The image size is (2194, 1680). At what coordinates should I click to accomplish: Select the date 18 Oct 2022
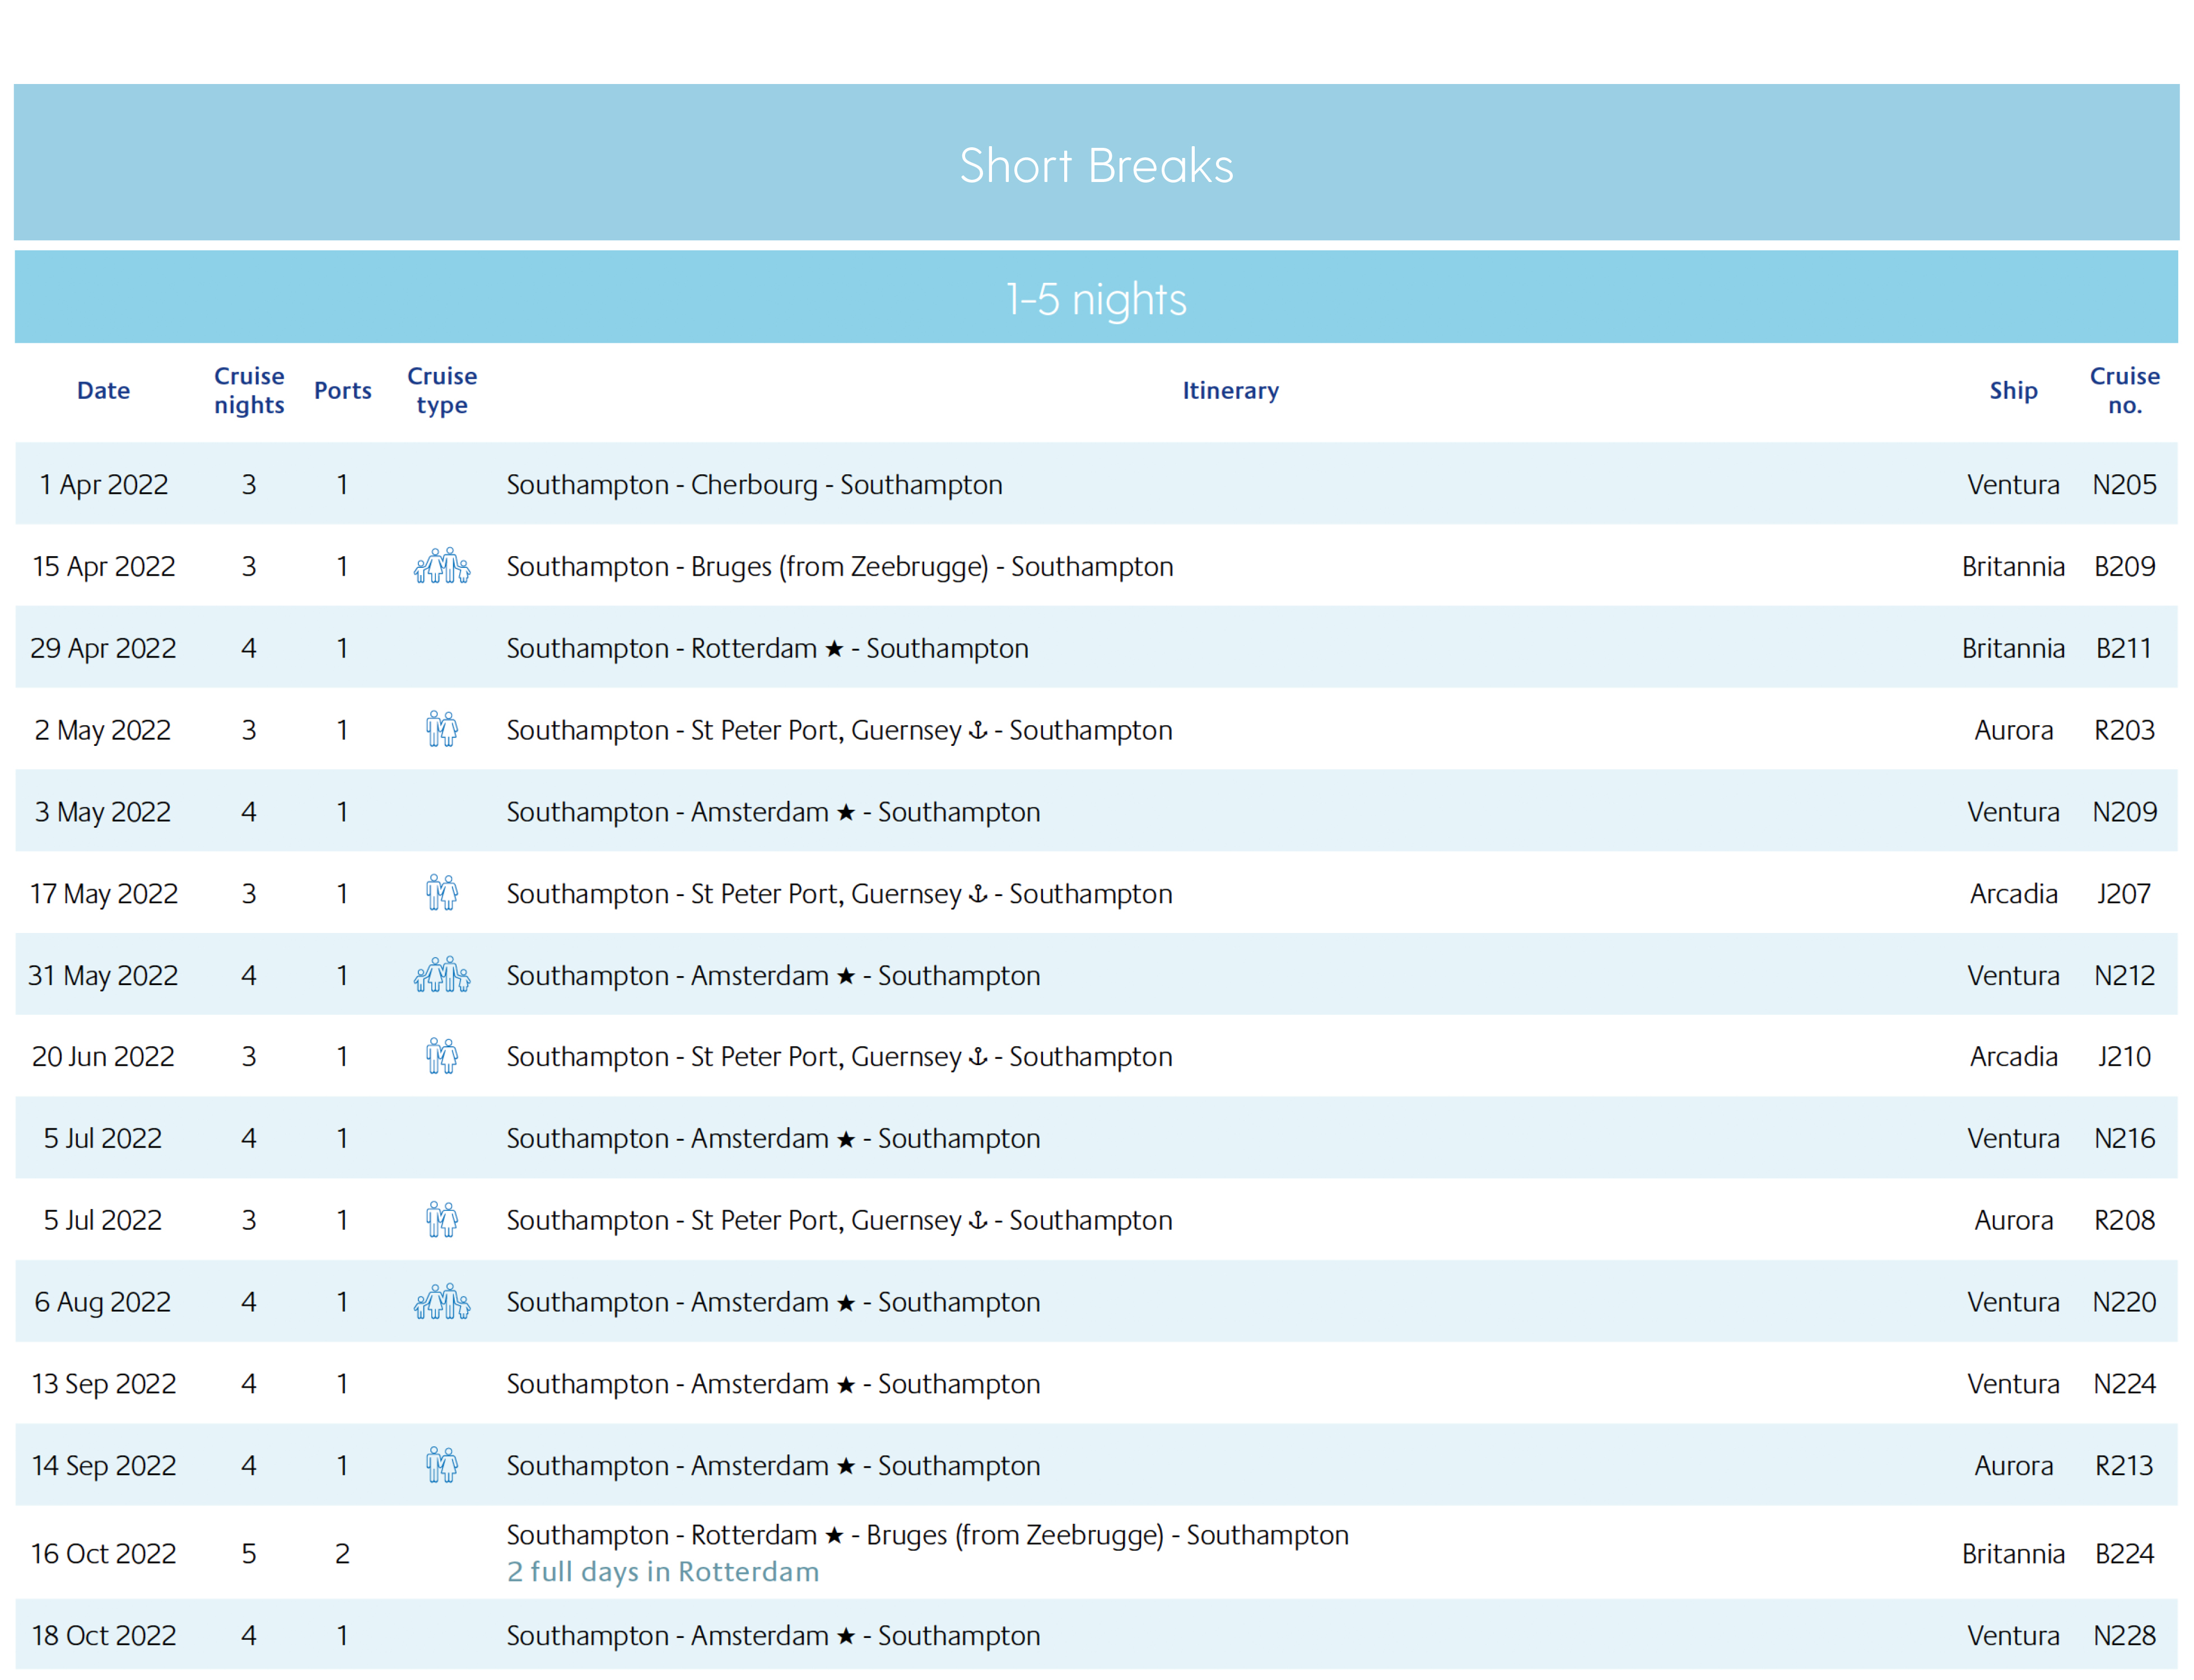(x=103, y=1636)
